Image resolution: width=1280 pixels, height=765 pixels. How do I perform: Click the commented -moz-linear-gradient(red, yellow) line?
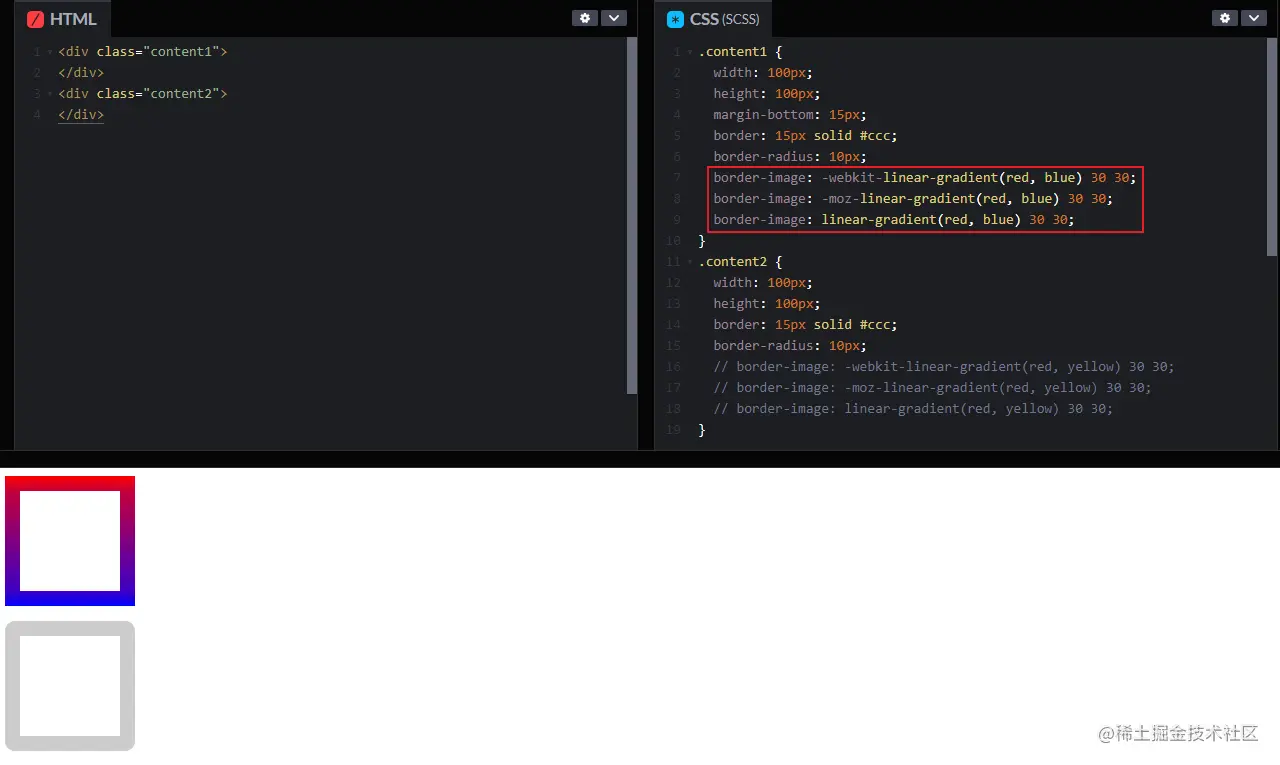click(x=932, y=387)
